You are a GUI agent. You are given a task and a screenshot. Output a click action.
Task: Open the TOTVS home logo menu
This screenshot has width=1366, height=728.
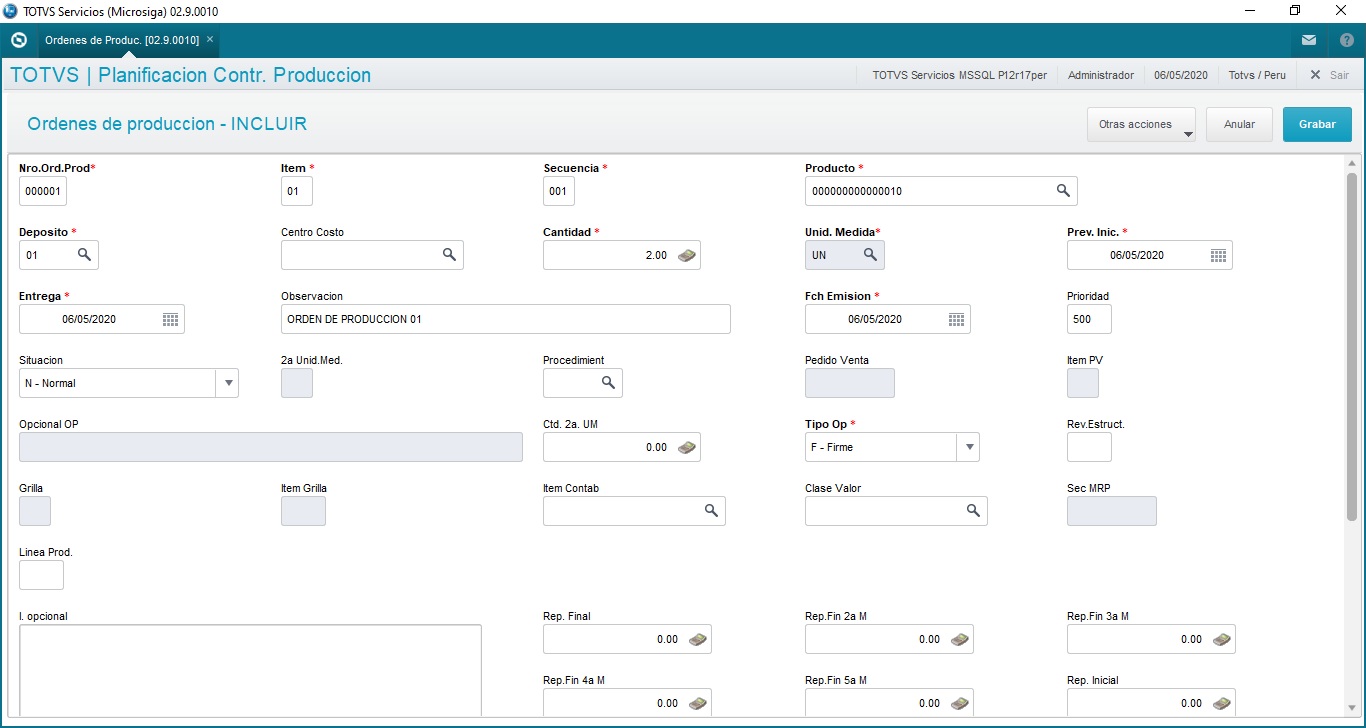tap(17, 40)
